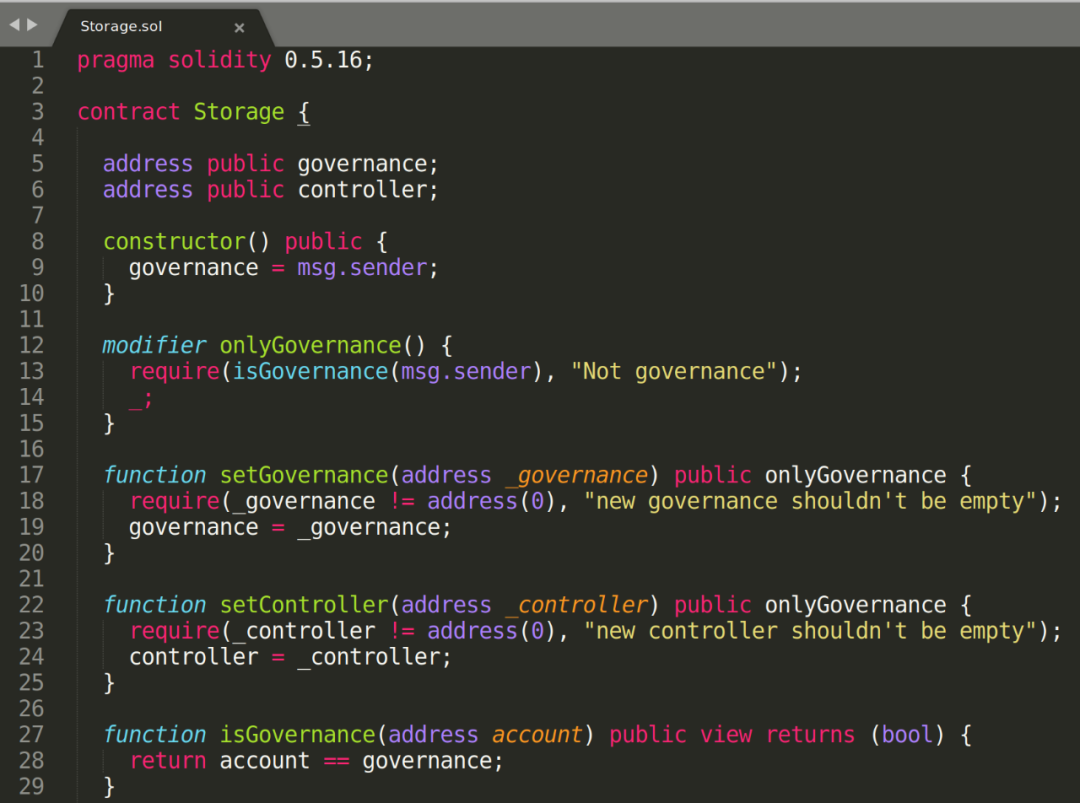Click the 'return' keyword on line 28
This screenshot has height=803, width=1080.
point(167,761)
